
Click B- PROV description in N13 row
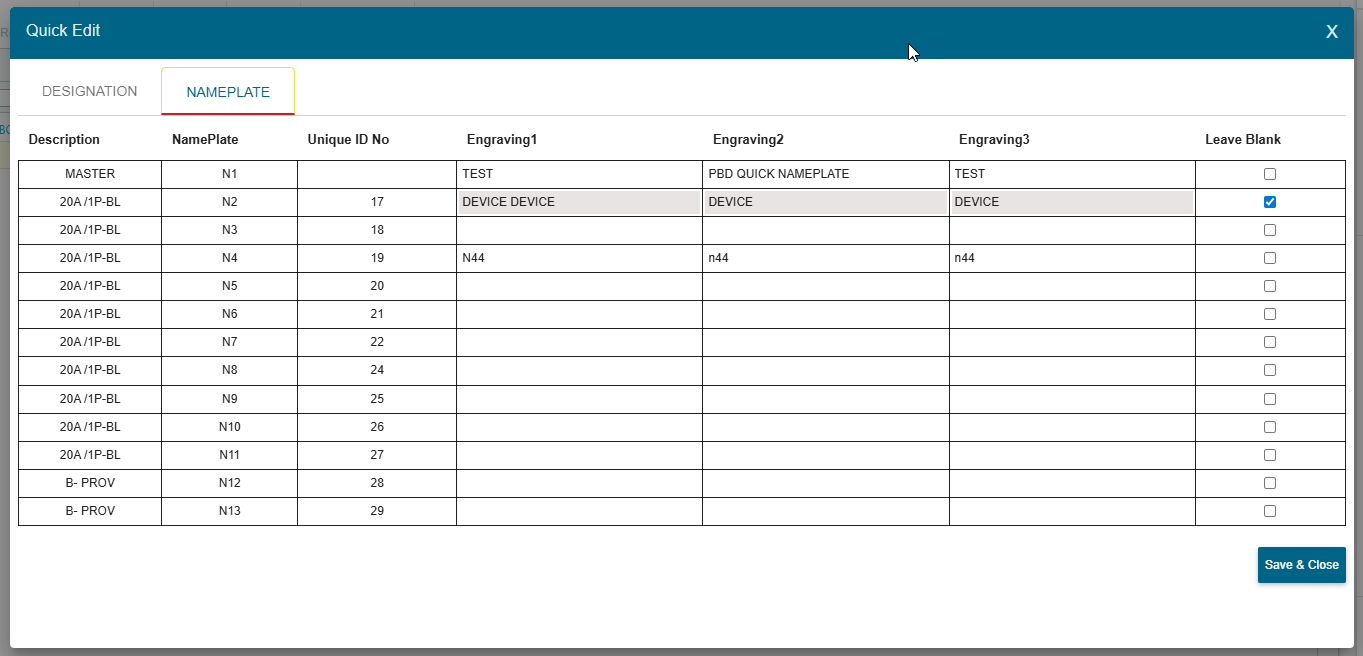(x=90, y=511)
